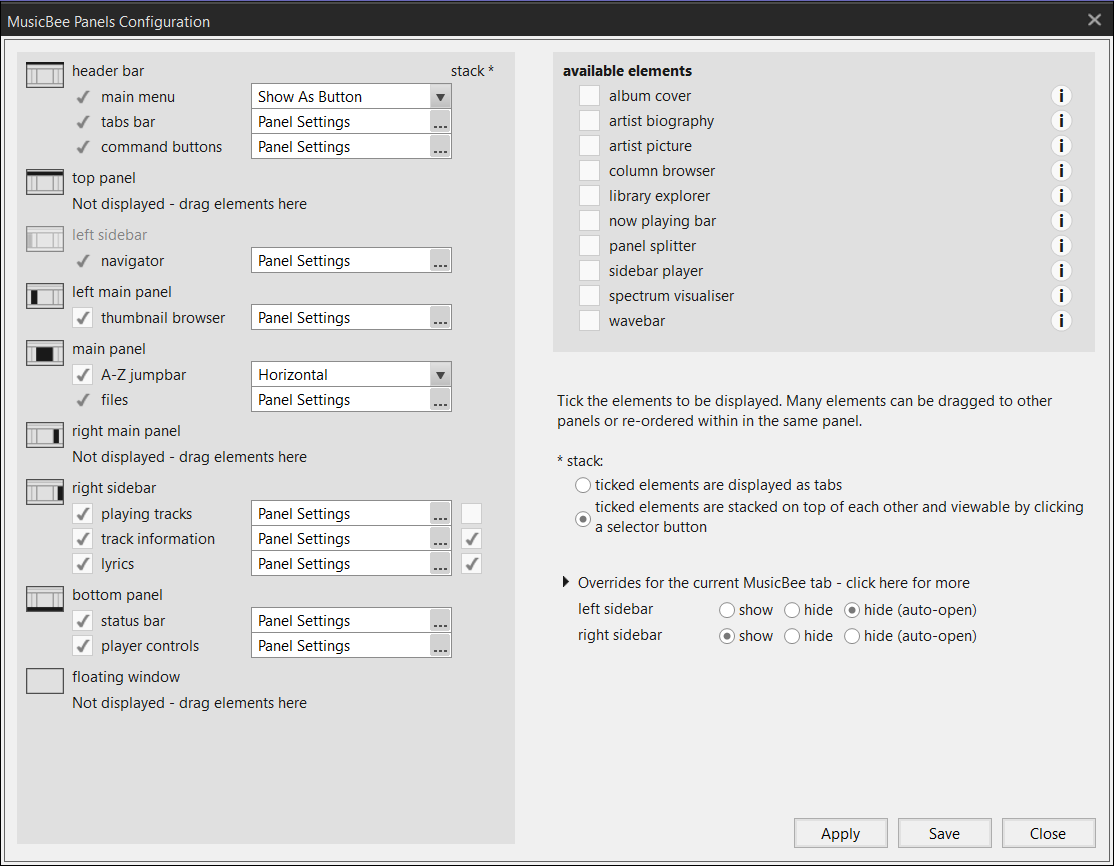1114x866 pixels.
Task: Toggle stack checkbox for lyrics
Action: pos(471,564)
